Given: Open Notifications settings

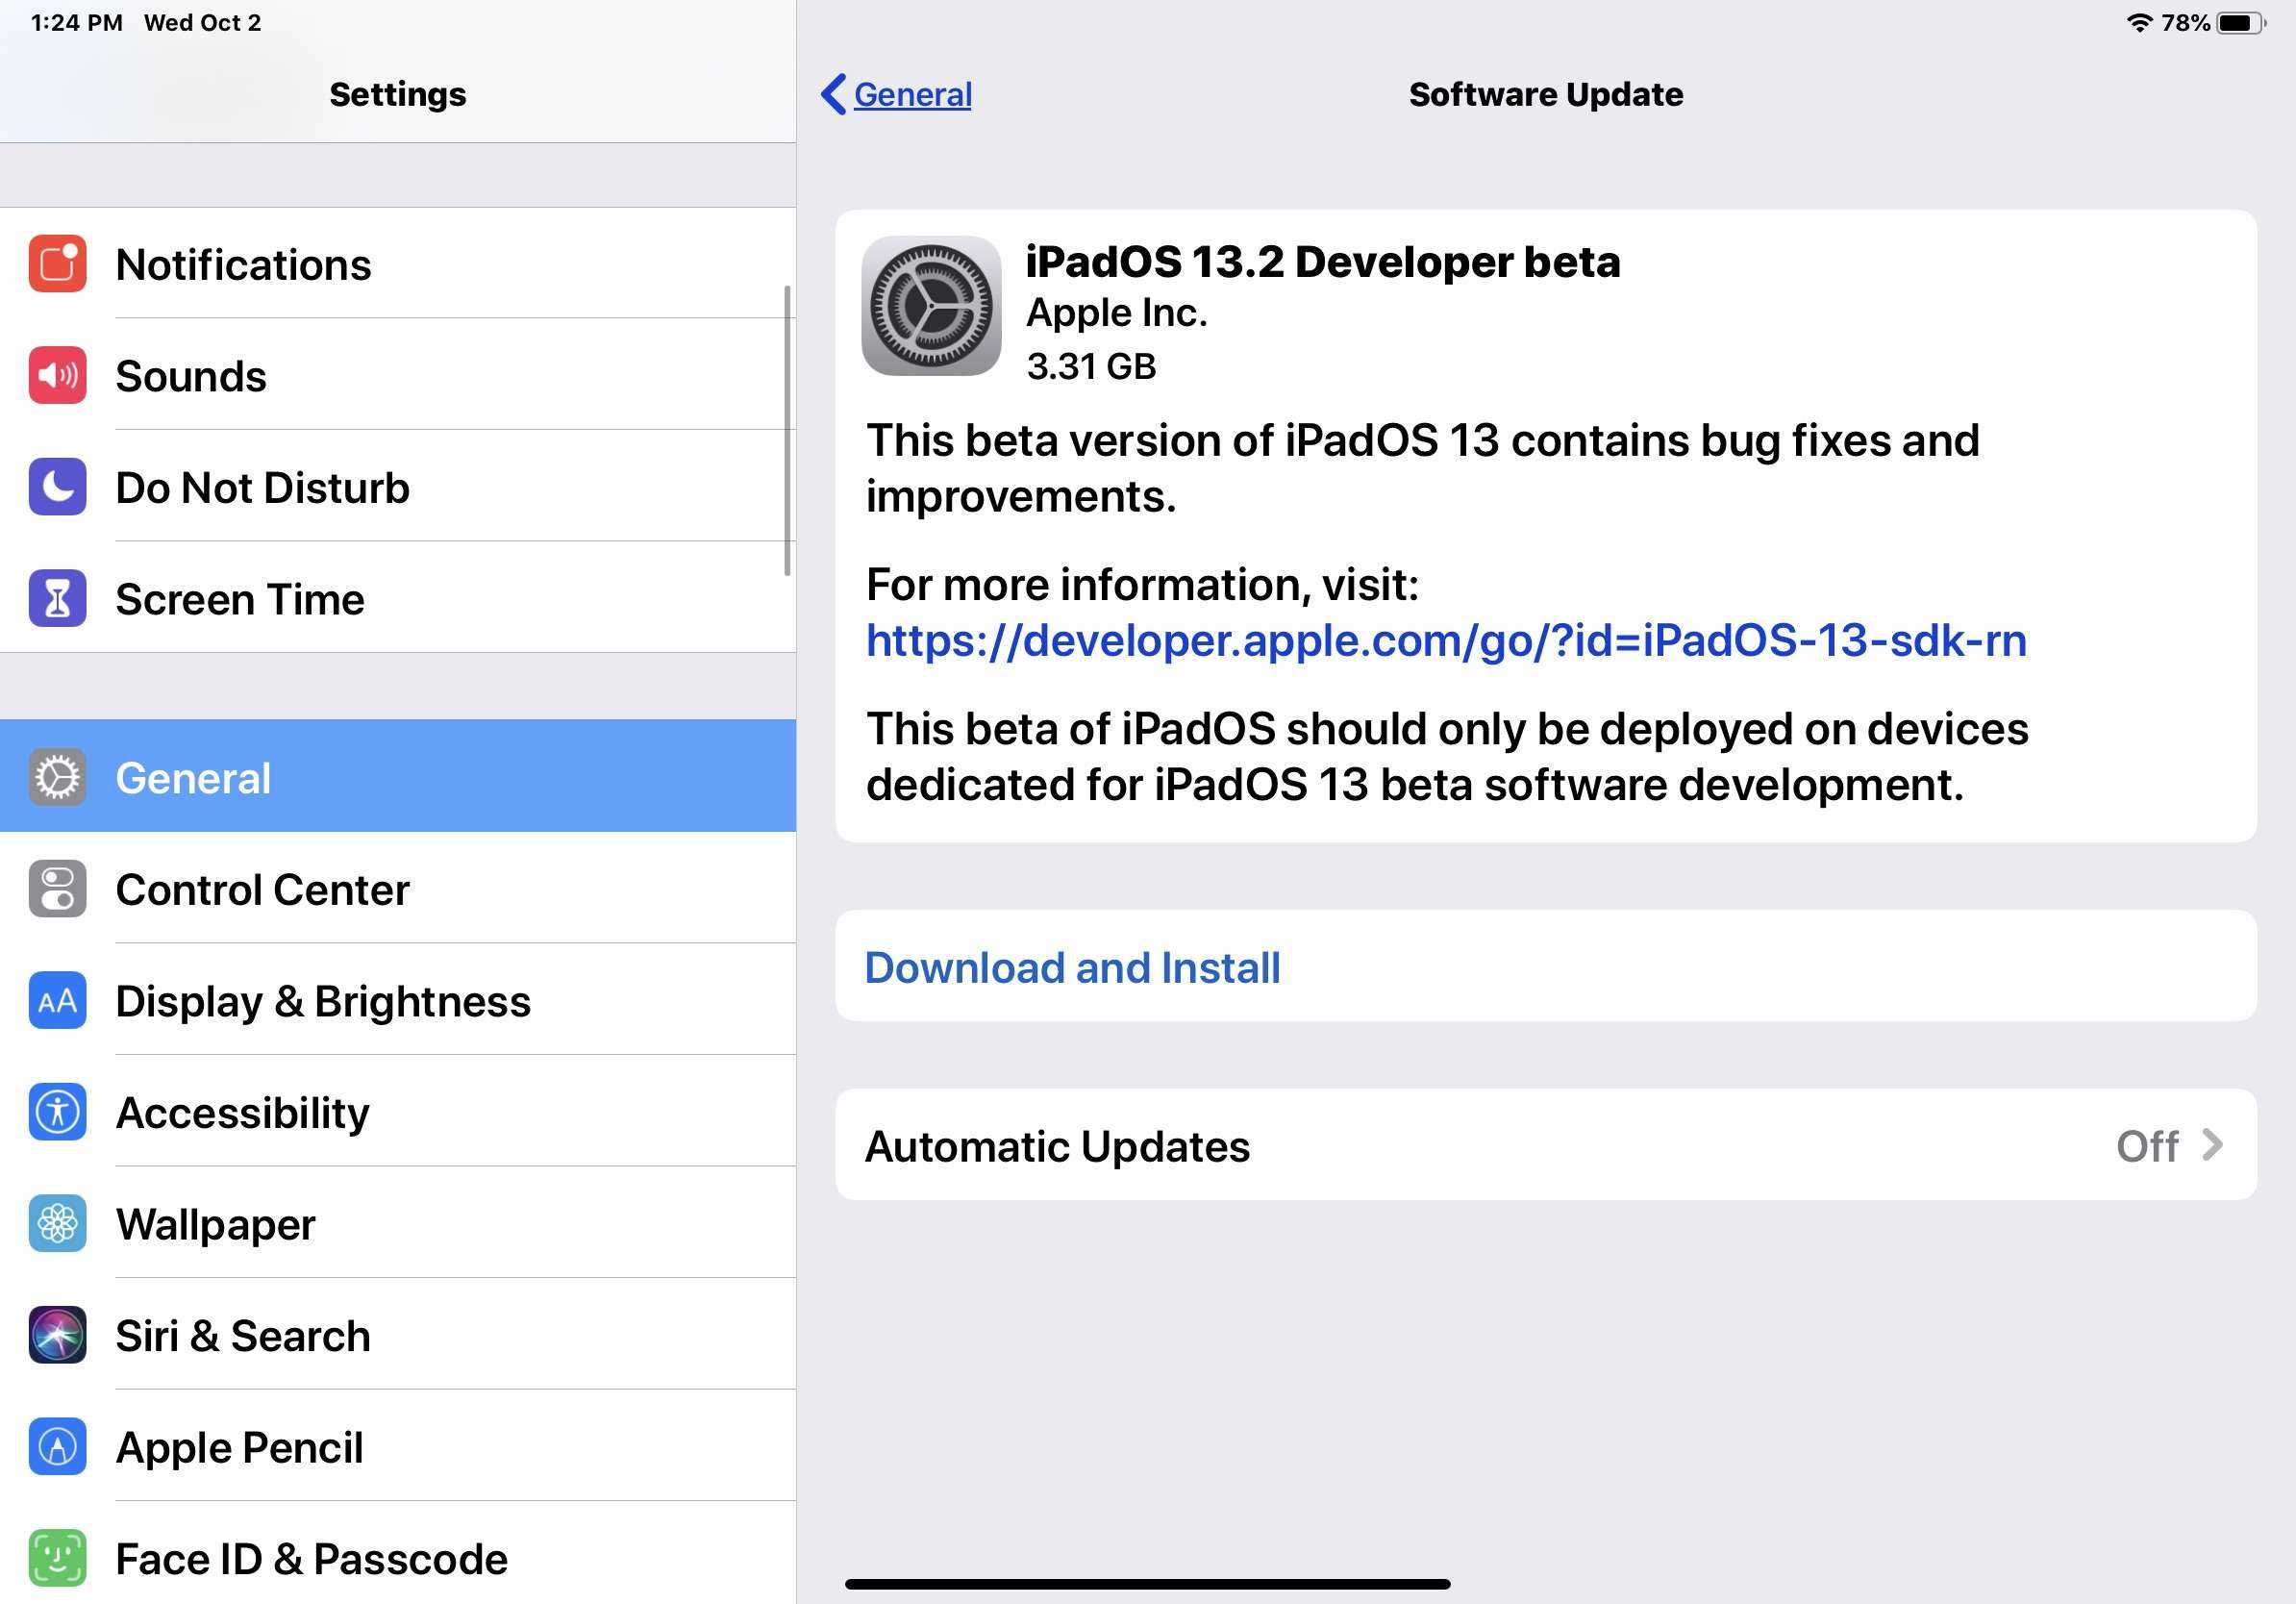Looking at the screenshot, I should coord(398,264).
